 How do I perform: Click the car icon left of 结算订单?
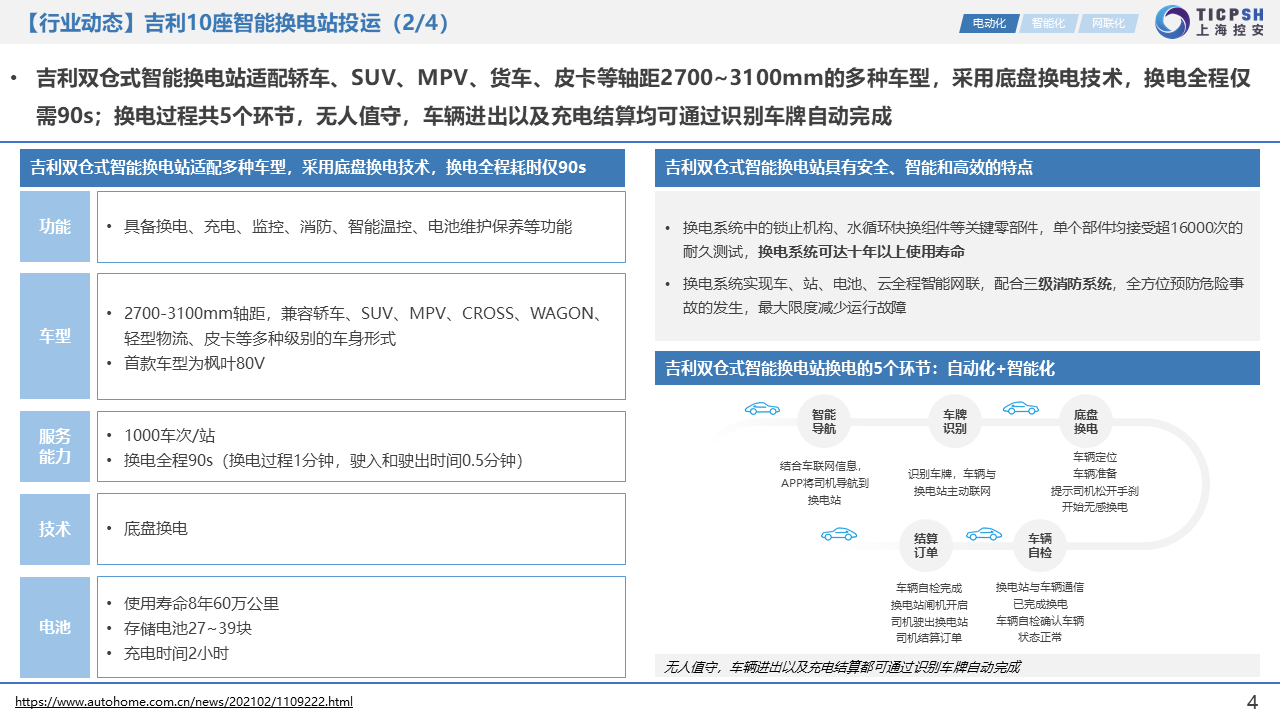(838, 535)
